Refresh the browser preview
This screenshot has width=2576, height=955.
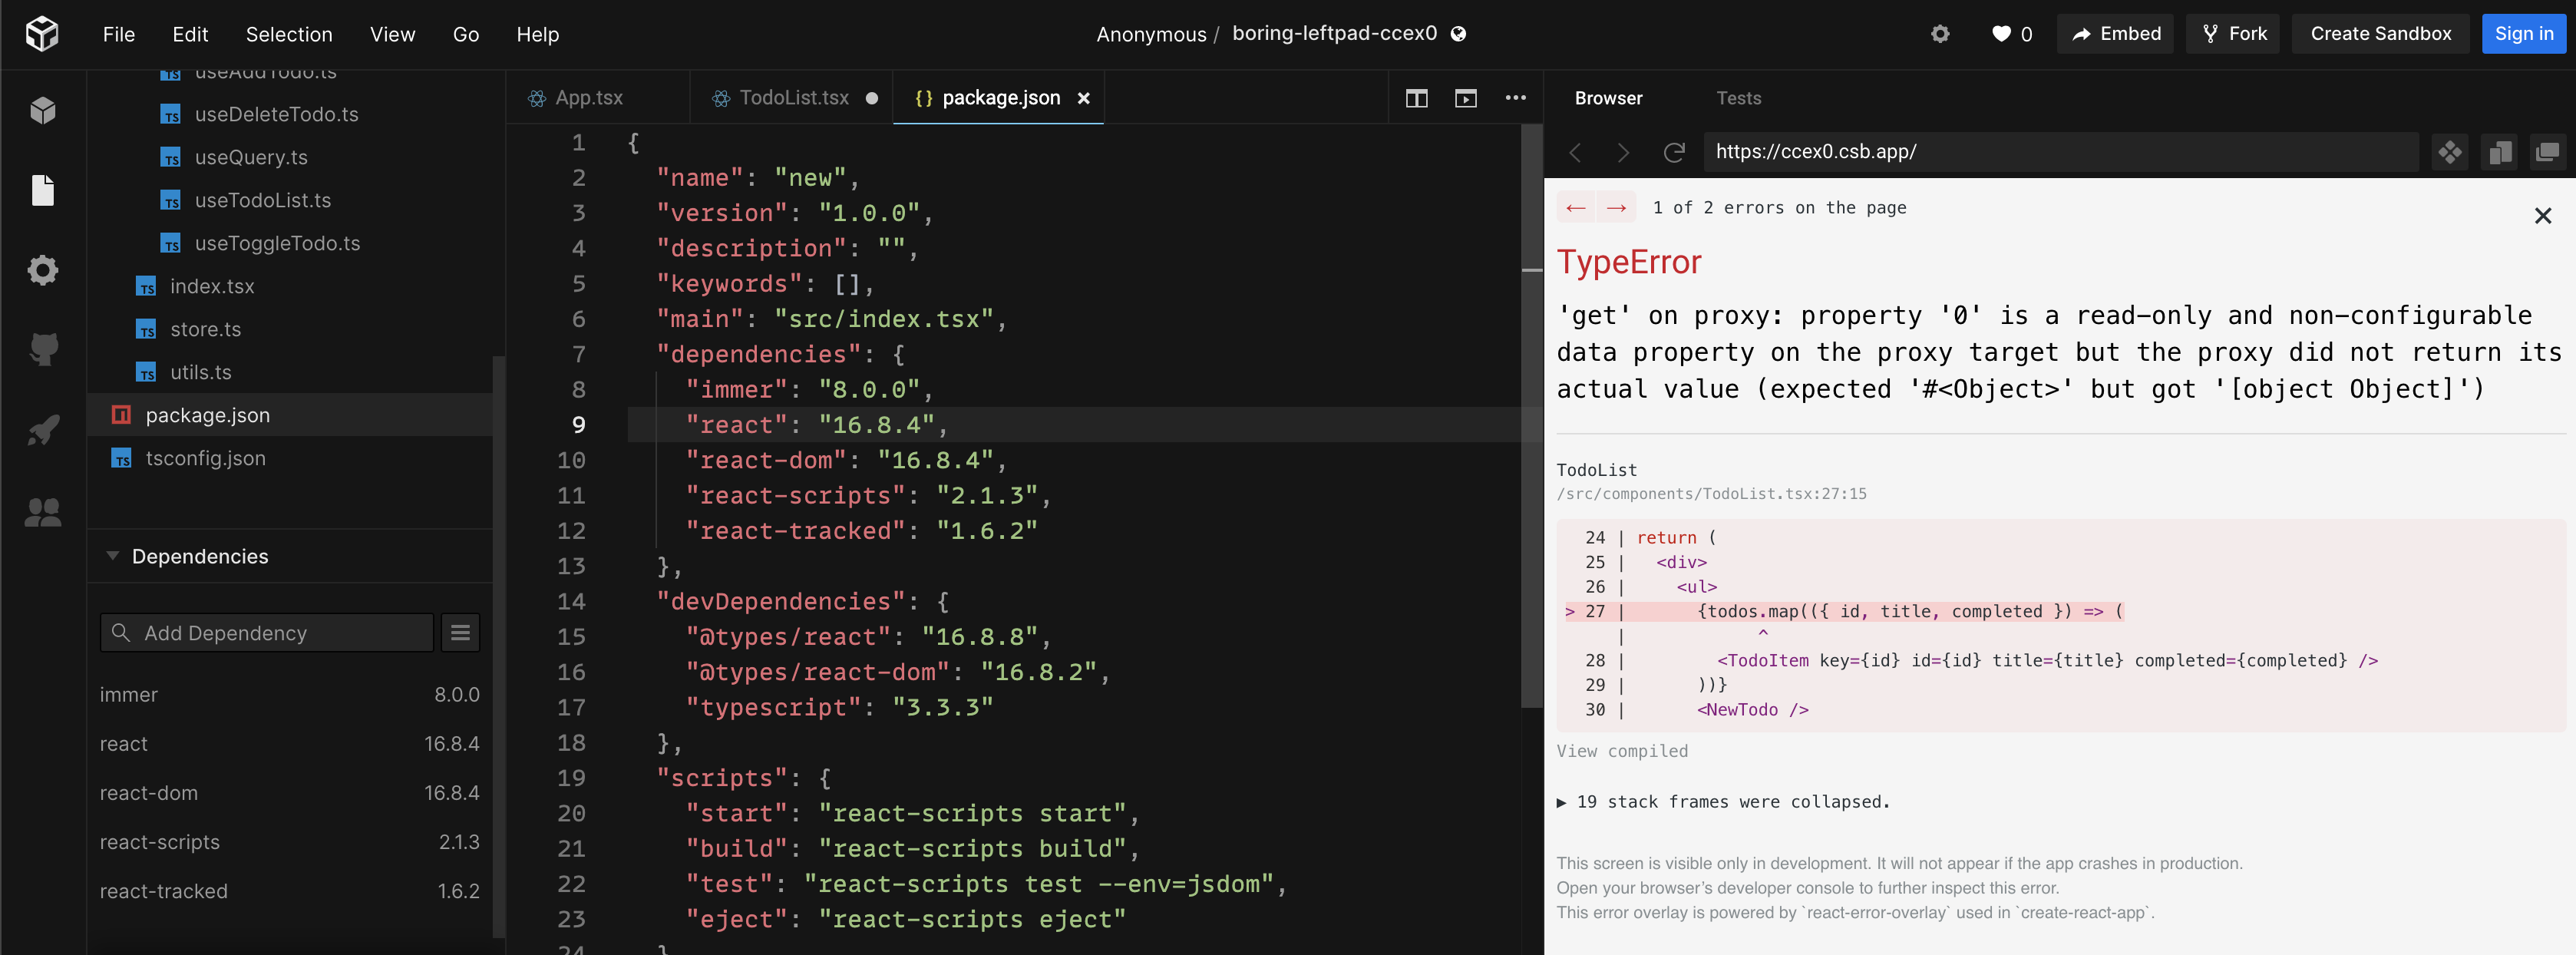click(1674, 152)
